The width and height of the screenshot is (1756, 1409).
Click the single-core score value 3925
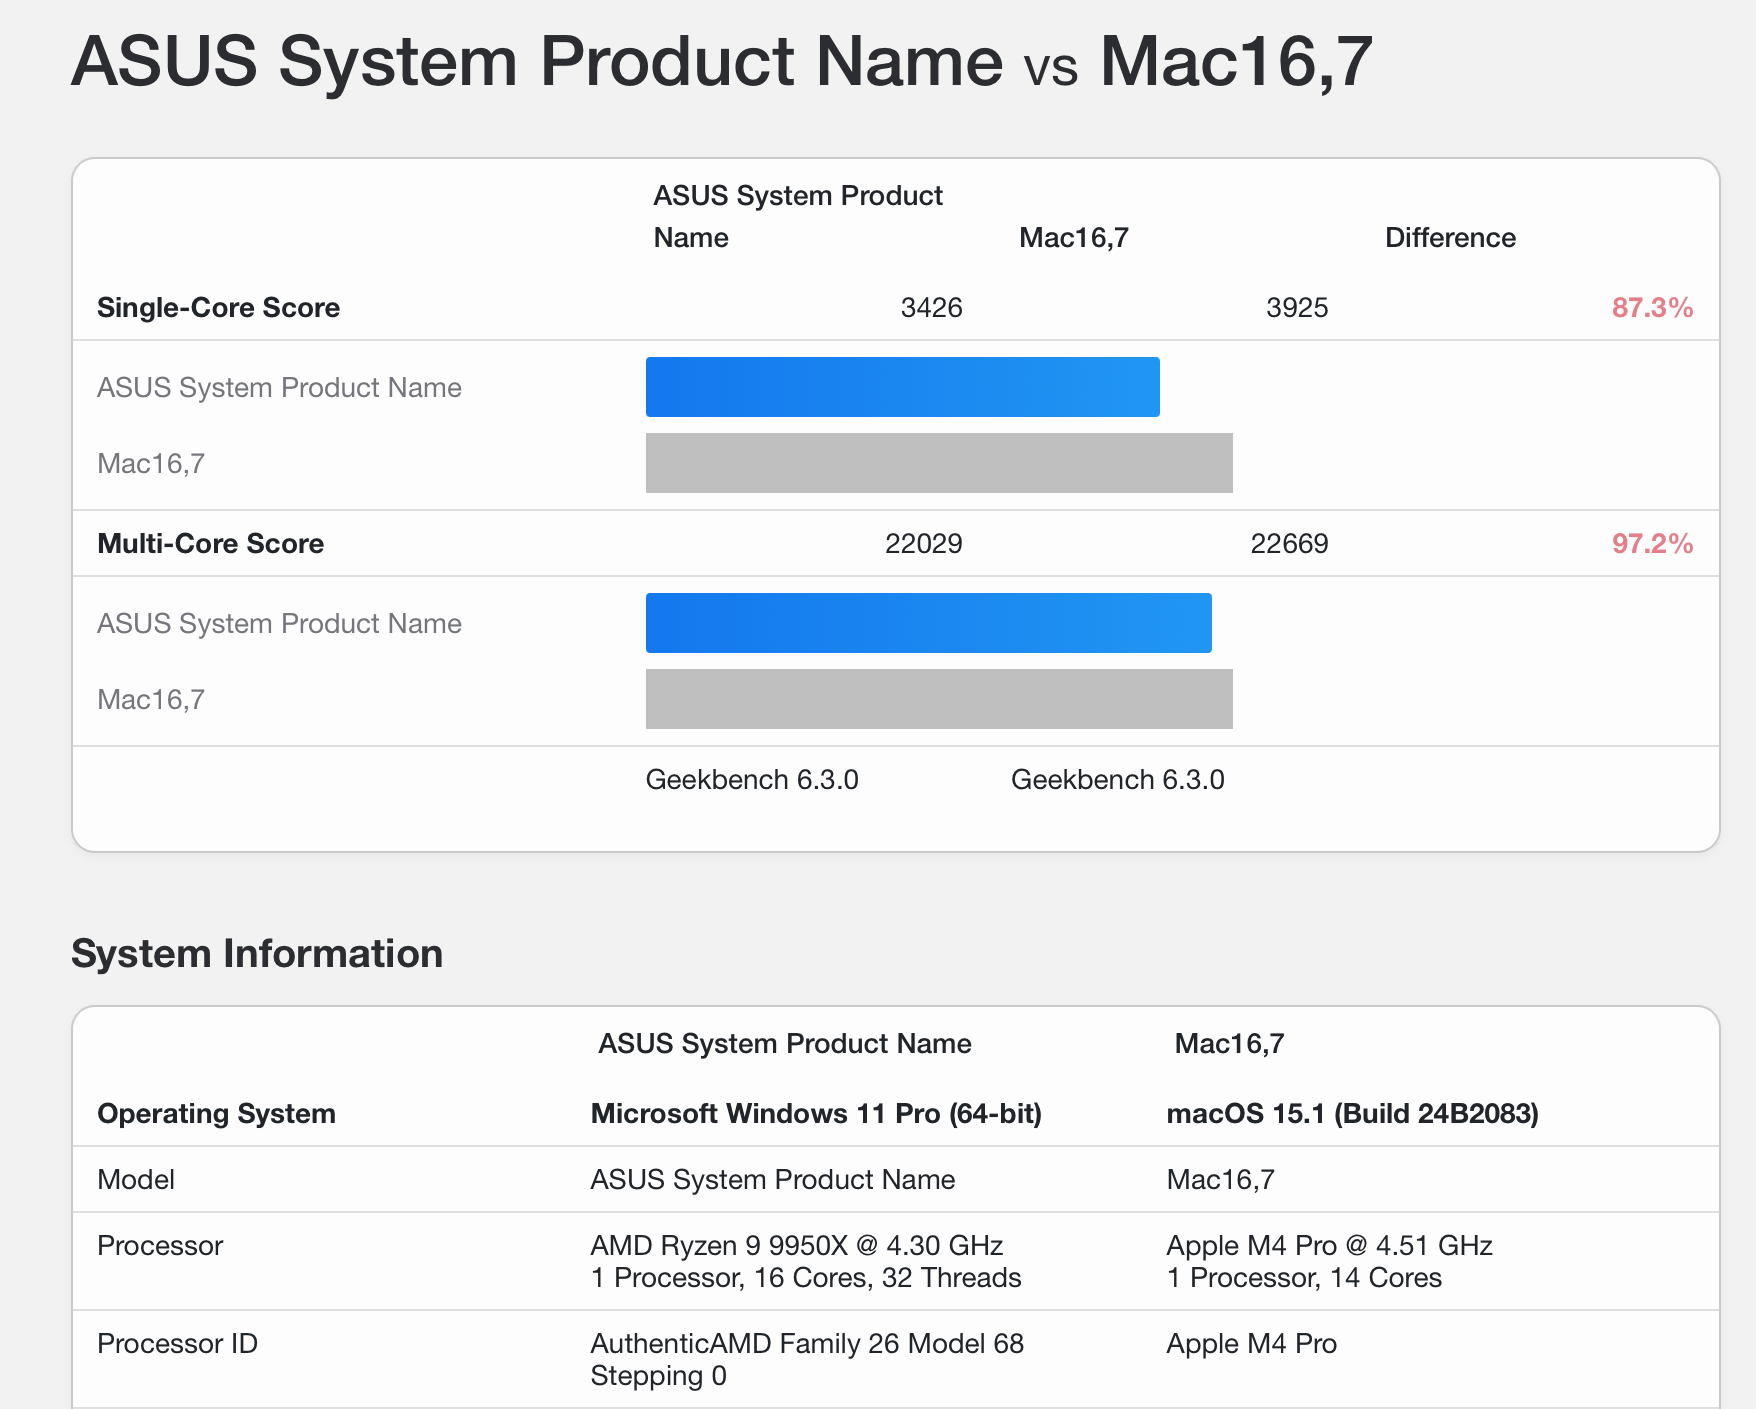point(1297,307)
